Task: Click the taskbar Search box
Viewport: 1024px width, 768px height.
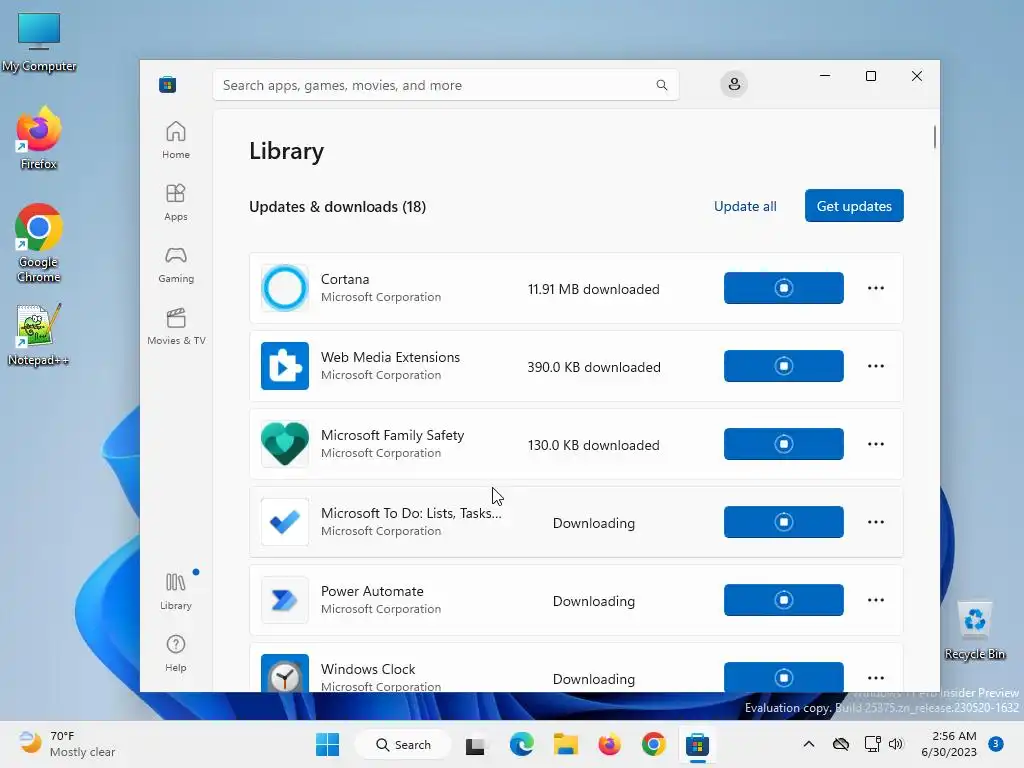Action: click(404, 744)
